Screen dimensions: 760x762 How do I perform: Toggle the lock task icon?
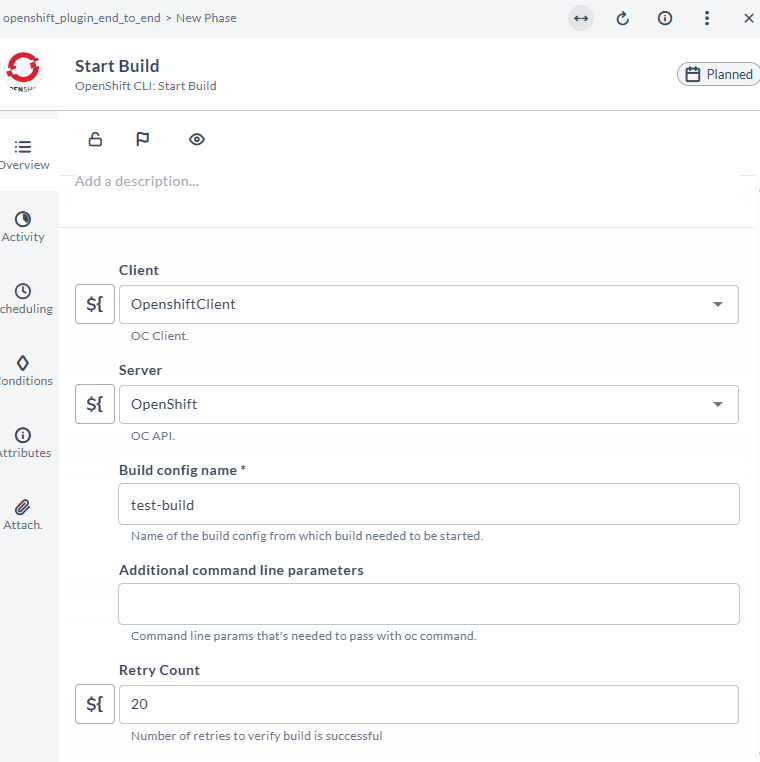(x=95, y=139)
